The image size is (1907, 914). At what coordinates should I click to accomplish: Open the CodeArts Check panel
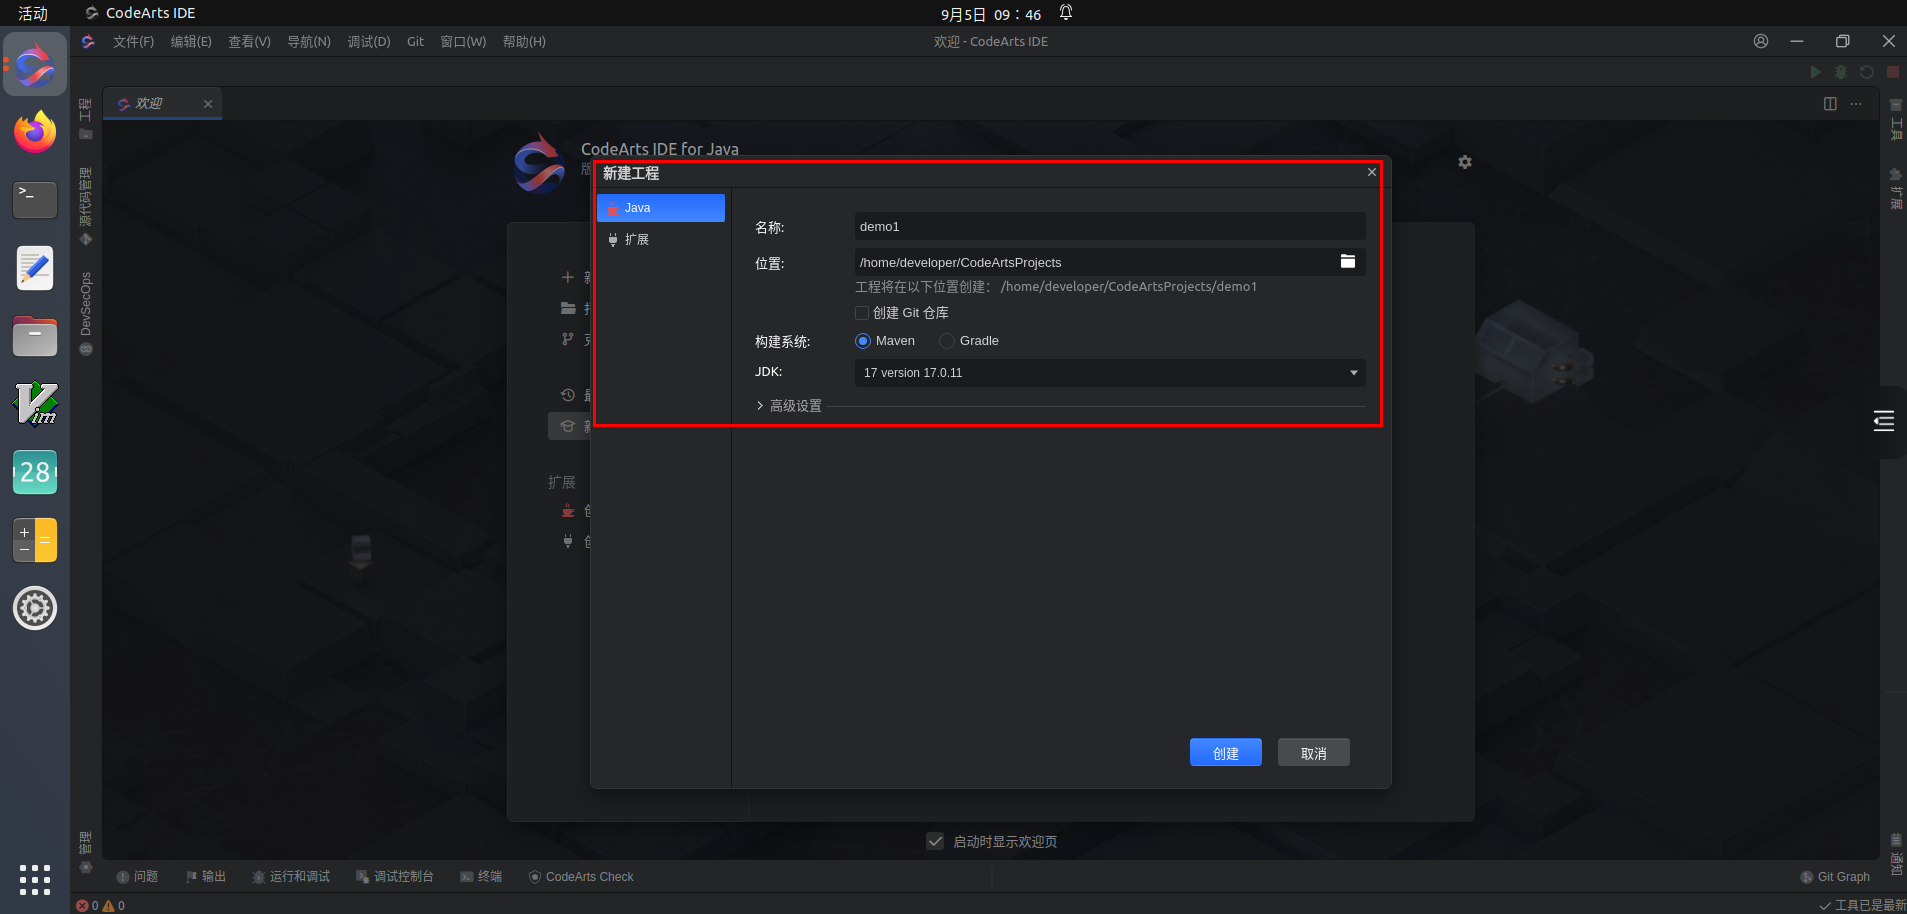(581, 877)
